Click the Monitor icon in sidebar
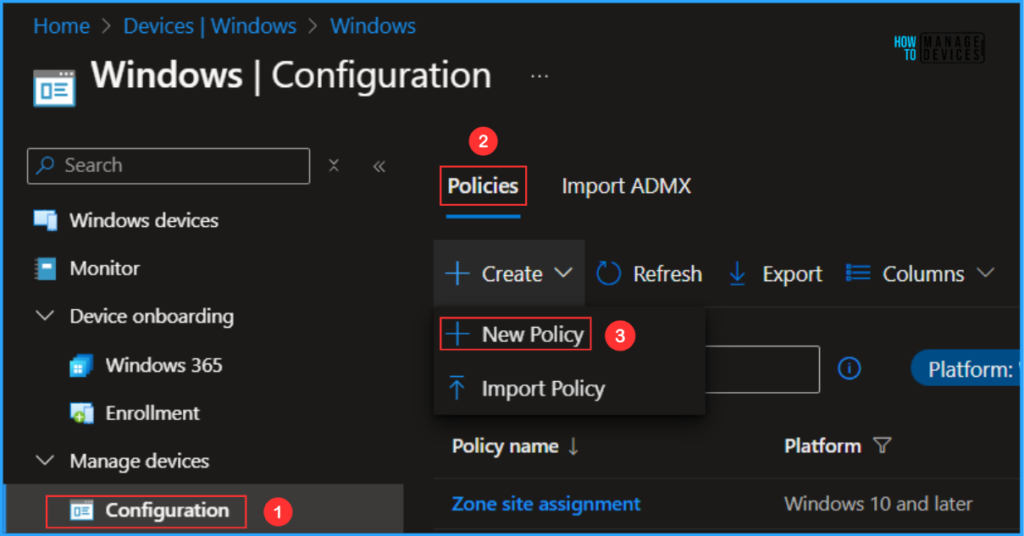This screenshot has width=1024, height=536. pyautogui.click(x=46, y=268)
